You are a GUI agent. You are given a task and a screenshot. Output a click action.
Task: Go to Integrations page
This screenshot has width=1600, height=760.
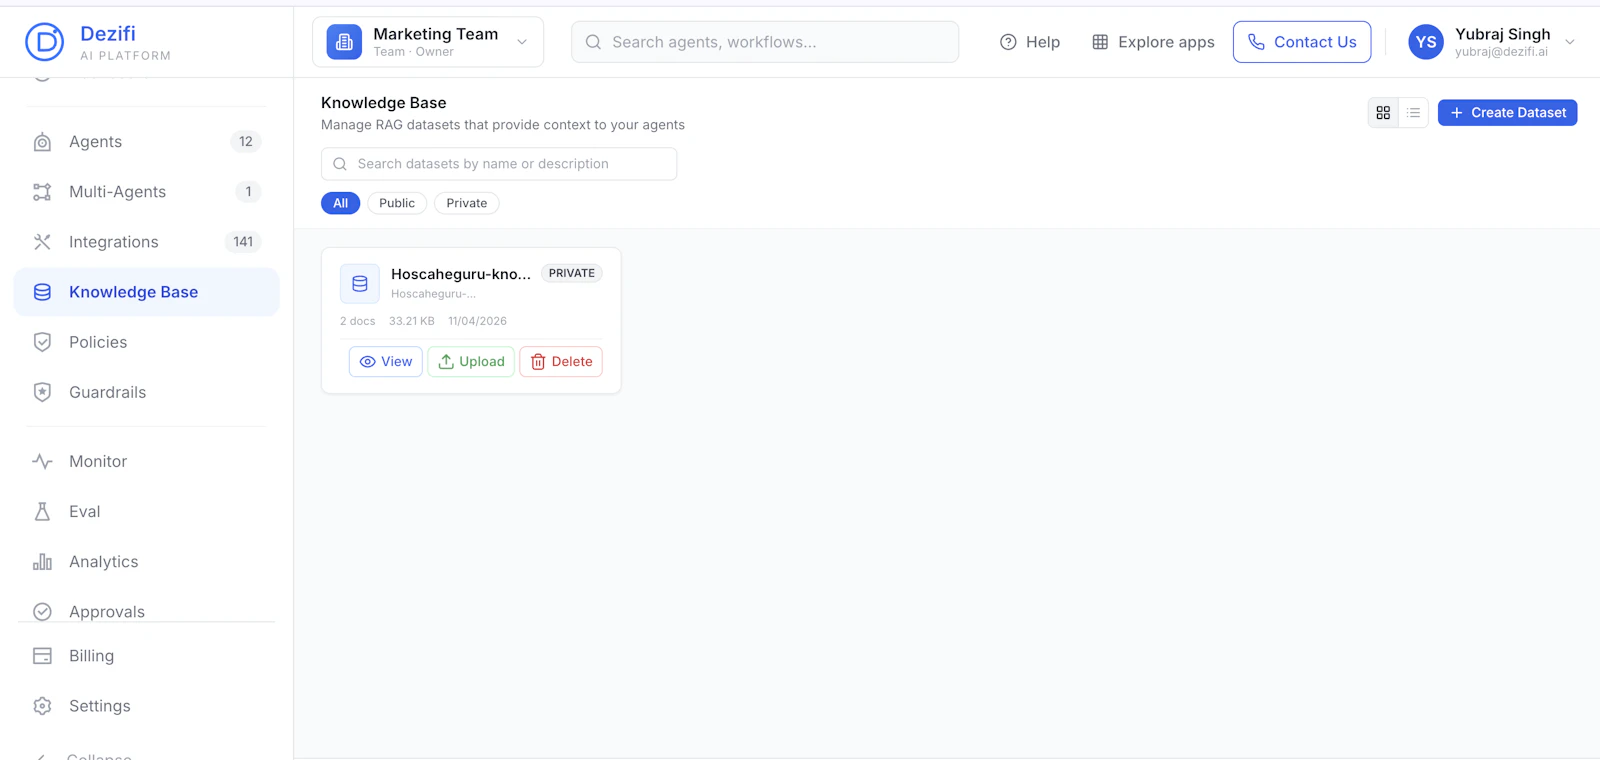tap(146, 242)
